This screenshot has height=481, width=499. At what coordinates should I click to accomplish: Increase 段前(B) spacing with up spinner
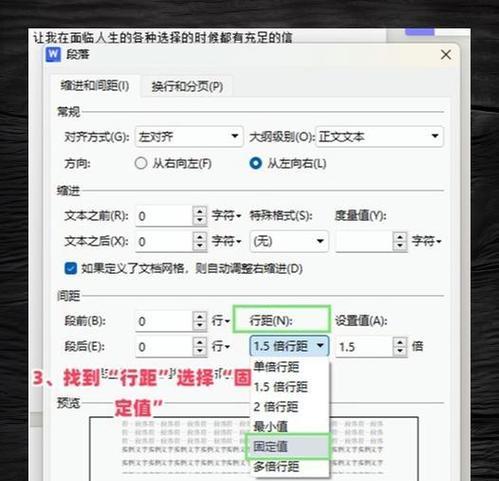[x=200, y=316]
